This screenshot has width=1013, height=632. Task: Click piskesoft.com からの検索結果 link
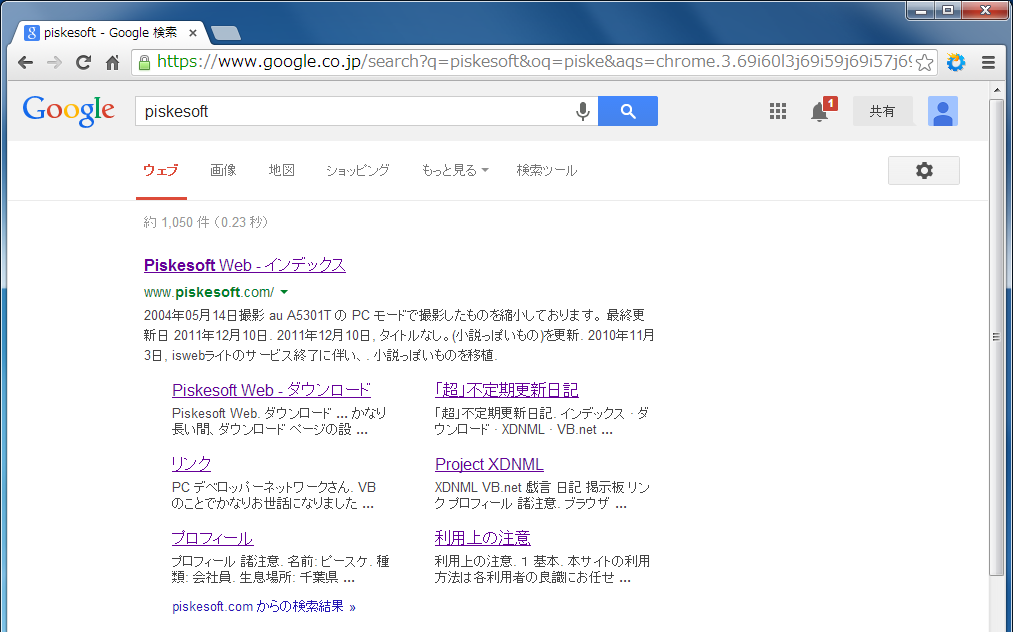coord(264,607)
